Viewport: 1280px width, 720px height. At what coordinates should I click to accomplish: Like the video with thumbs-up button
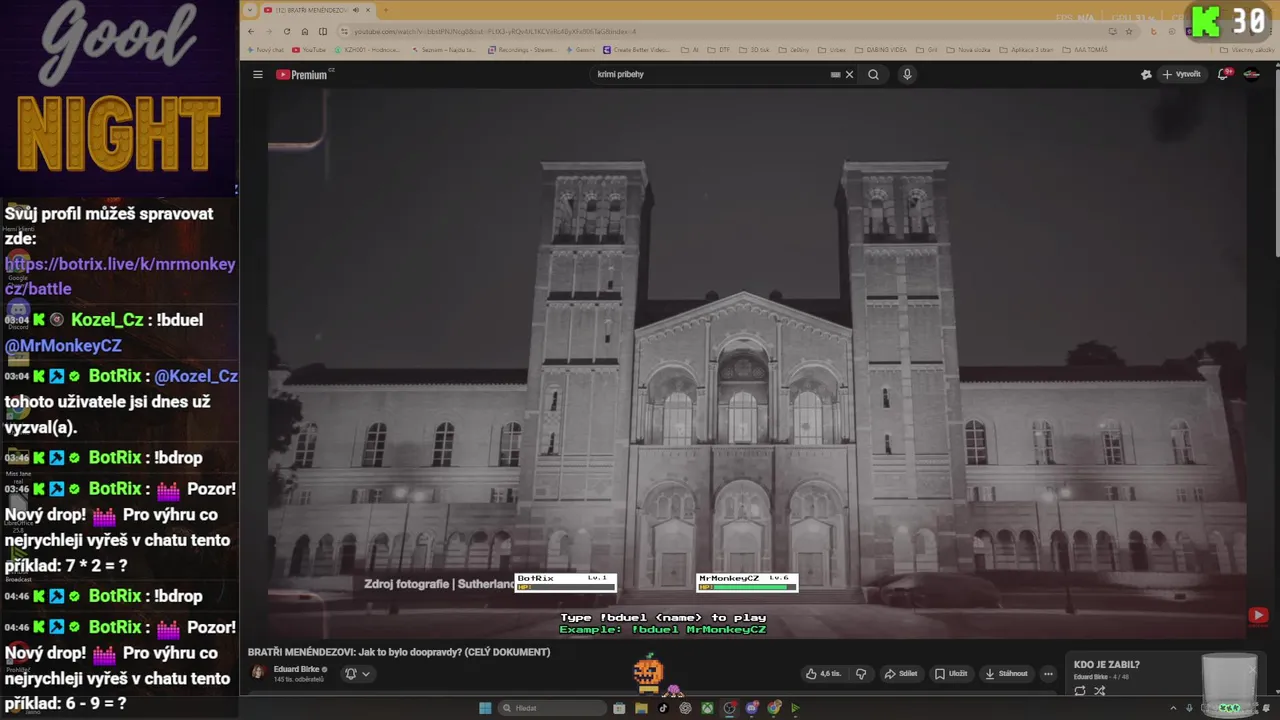tap(823, 674)
